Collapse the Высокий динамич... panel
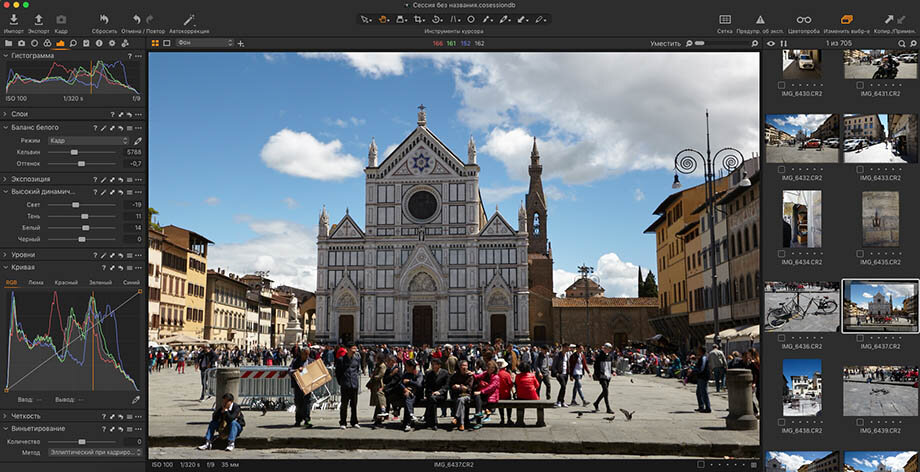 [x=5, y=192]
